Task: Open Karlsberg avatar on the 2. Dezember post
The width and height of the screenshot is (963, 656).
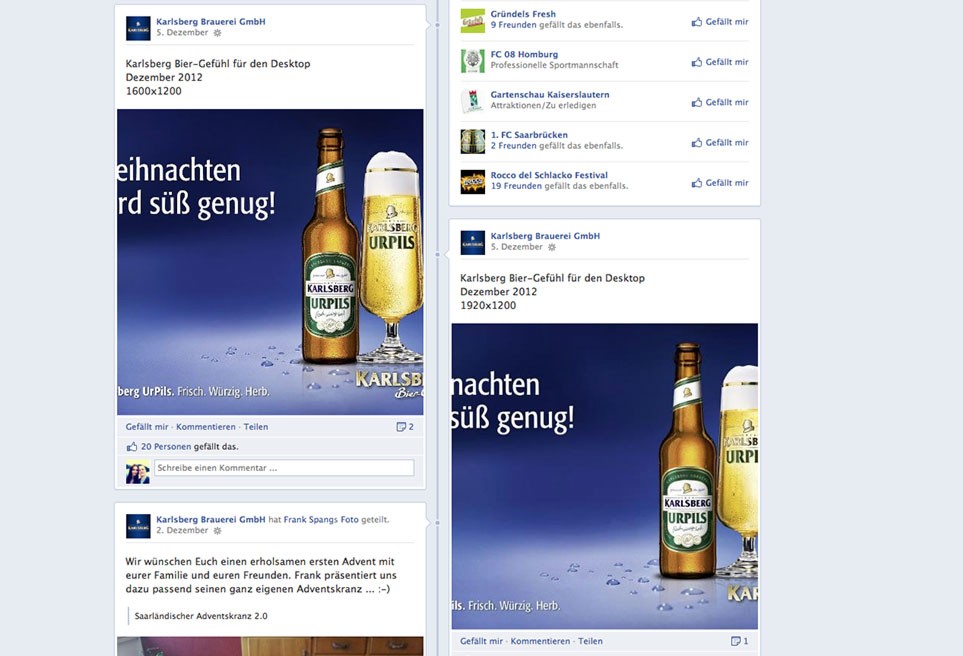Action: point(138,526)
